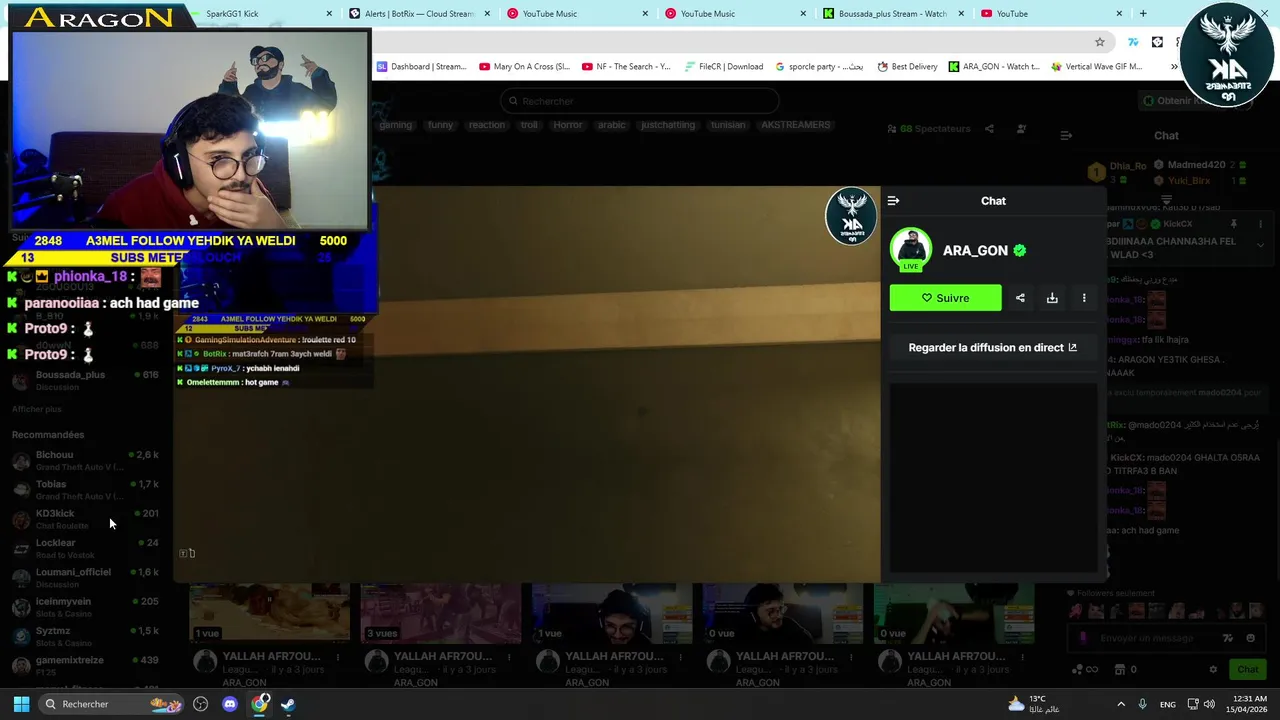Close the SparkGG1 Kick tab
The image size is (1280, 720).
pyautogui.click(x=329, y=14)
